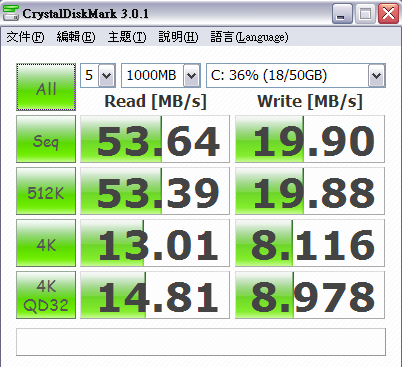Start the Seq sequential test
The width and height of the screenshot is (402, 367).
point(46,139)
